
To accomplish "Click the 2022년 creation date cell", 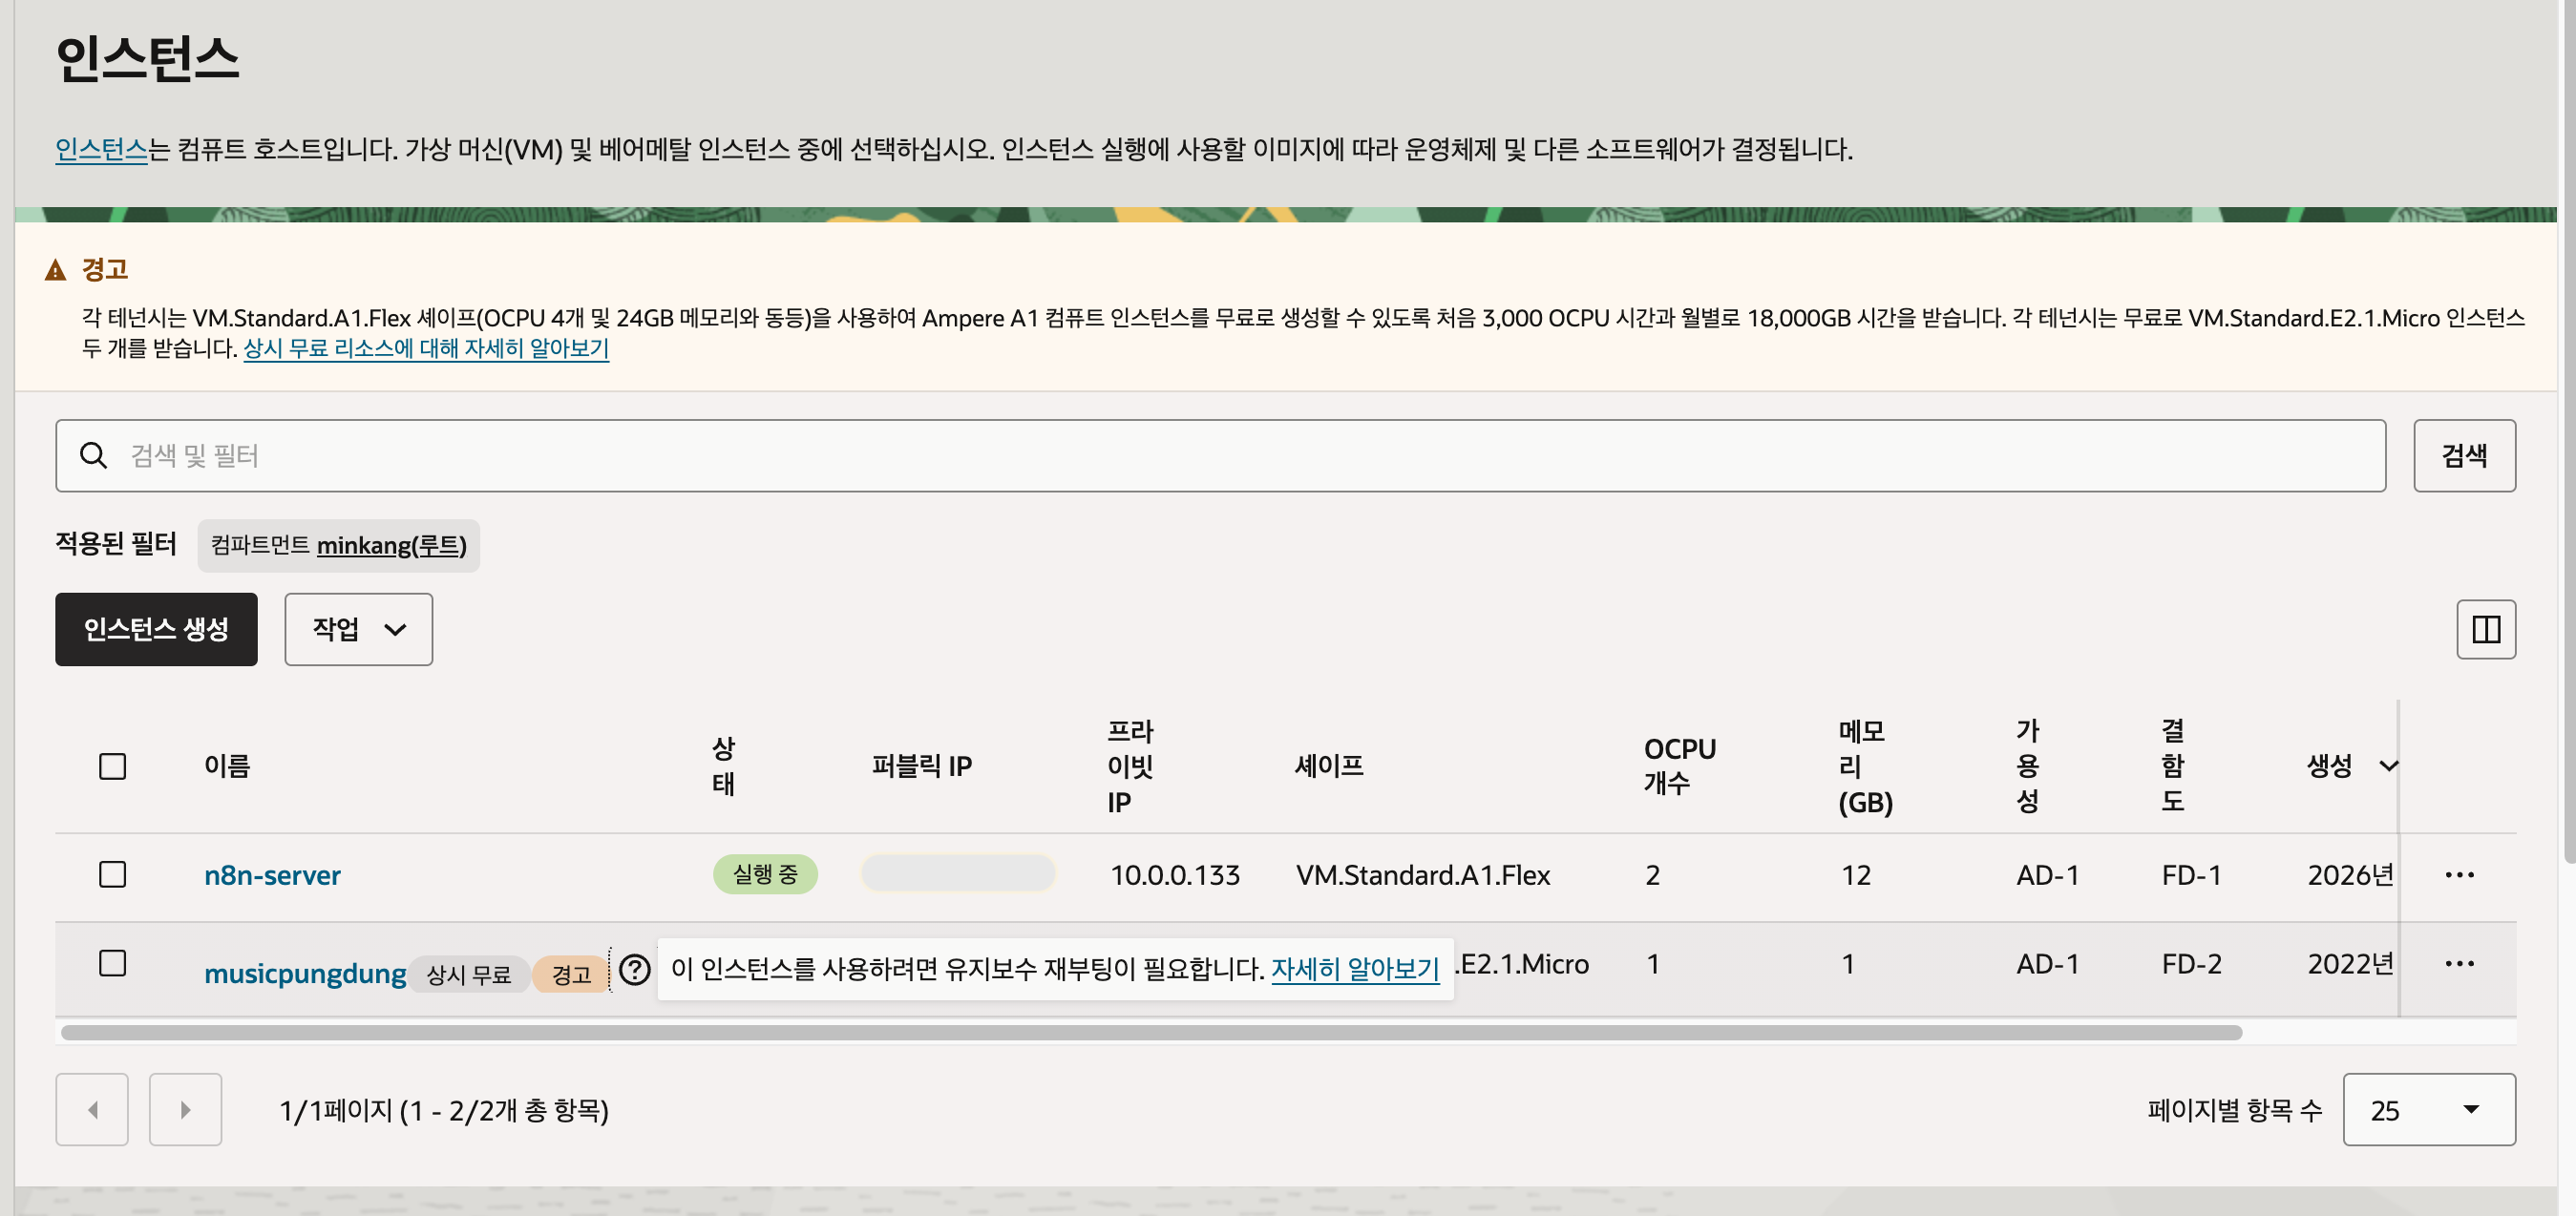I will 2350,964.
